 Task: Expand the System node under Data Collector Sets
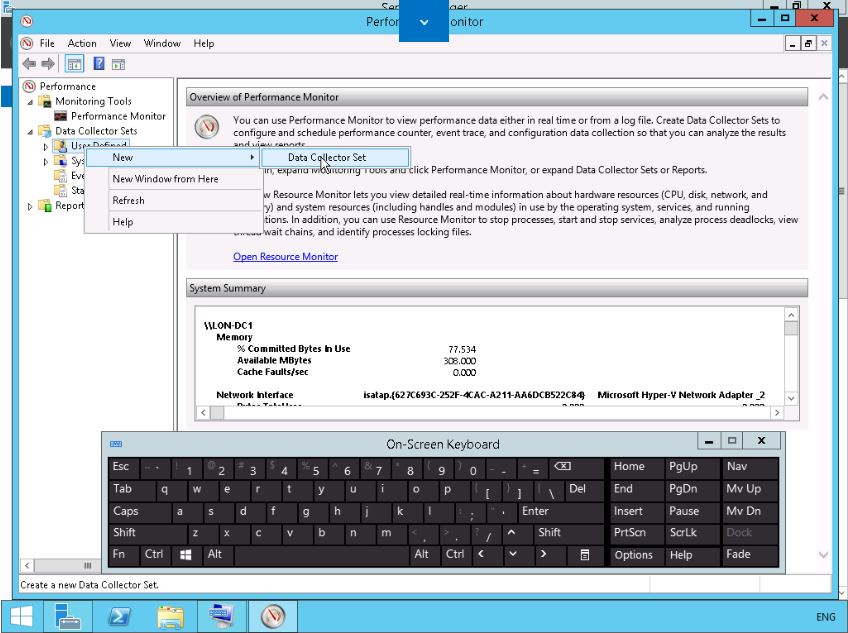[x=46, y=161]
